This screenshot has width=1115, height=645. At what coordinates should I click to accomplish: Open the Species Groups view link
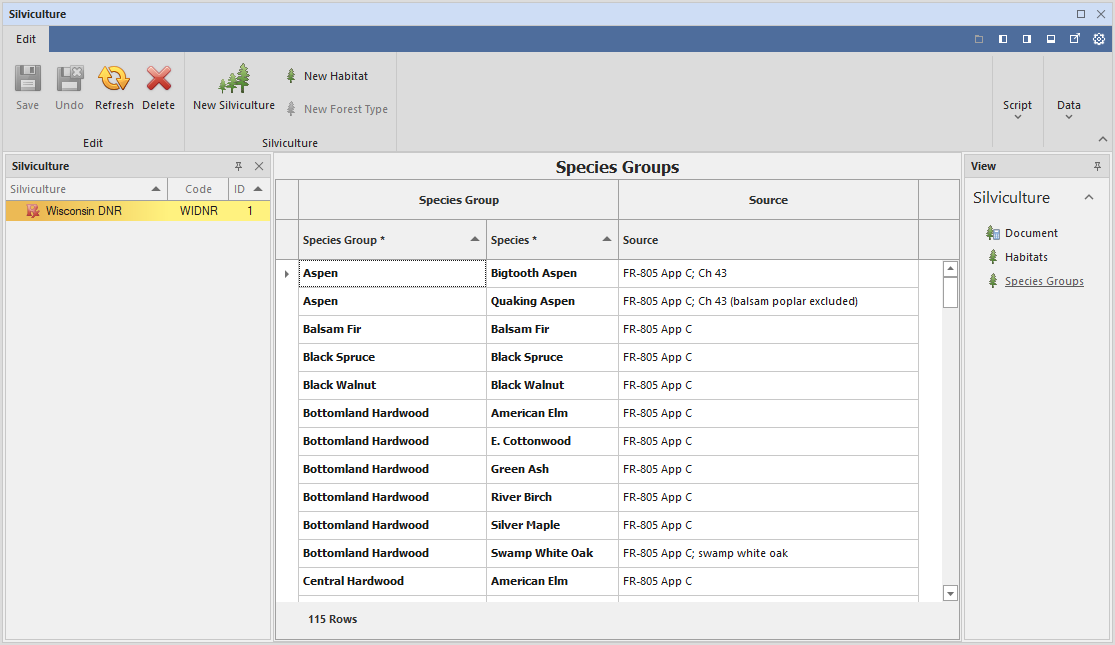click(1044, 281)
